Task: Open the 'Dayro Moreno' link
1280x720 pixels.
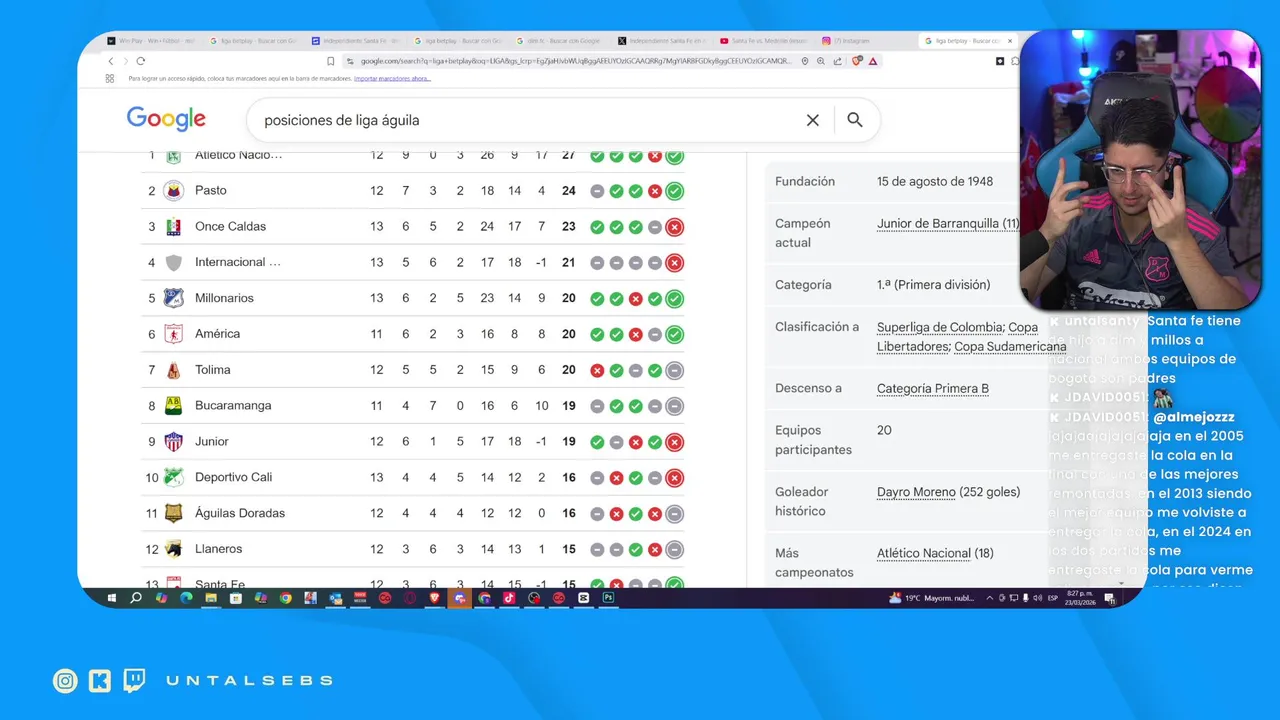Action: [x=916, y=492]
